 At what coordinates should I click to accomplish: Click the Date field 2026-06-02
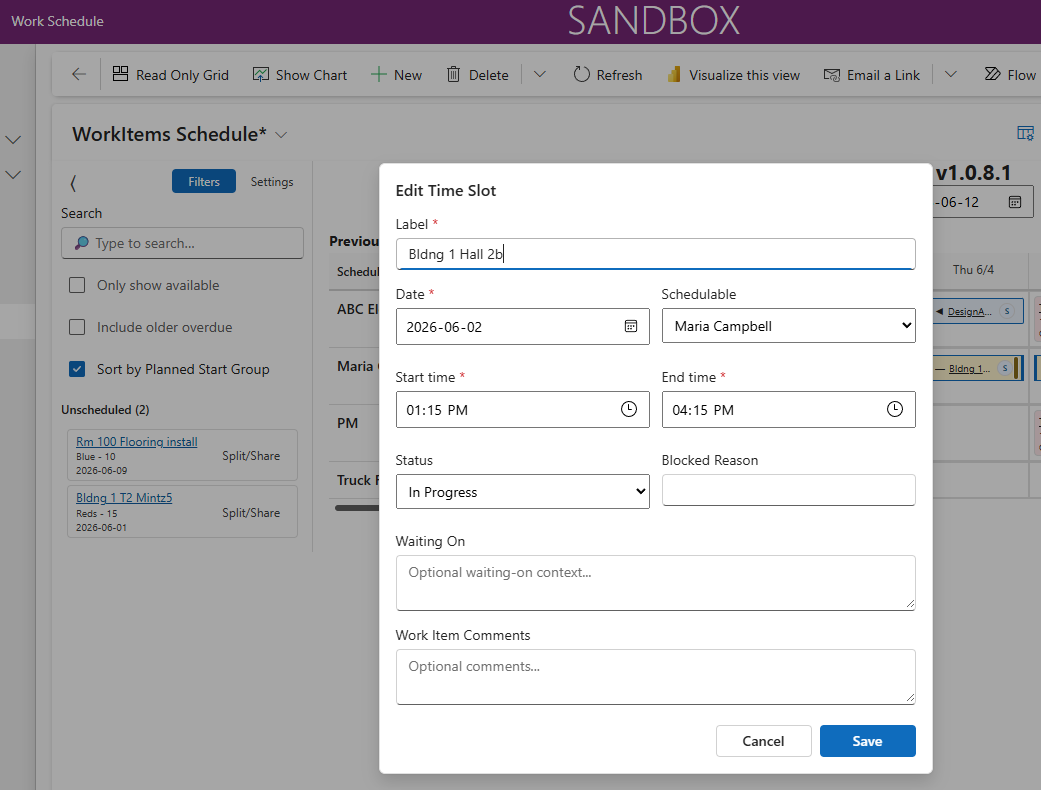click(522, 326)
